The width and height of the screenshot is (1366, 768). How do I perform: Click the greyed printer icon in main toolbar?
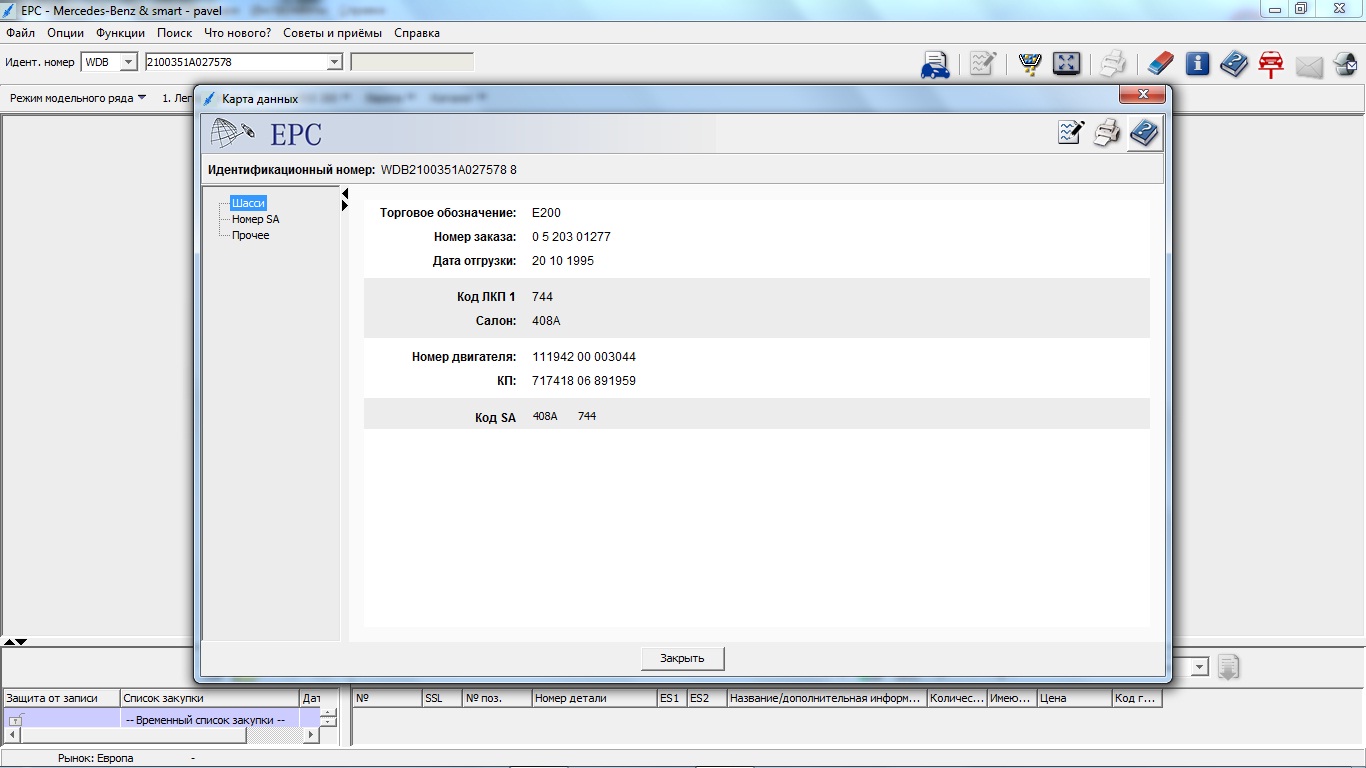pyautogui.click(x=1113, y=64)
